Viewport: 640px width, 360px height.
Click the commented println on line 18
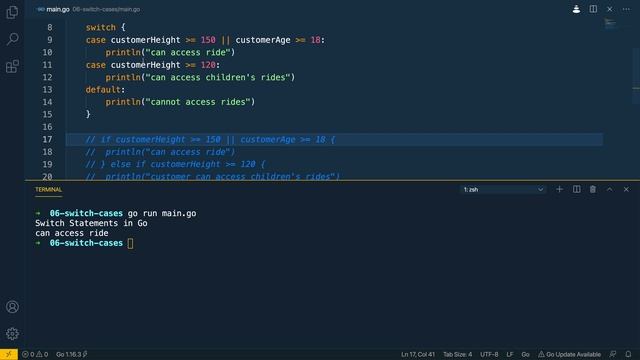click(160, 152)
